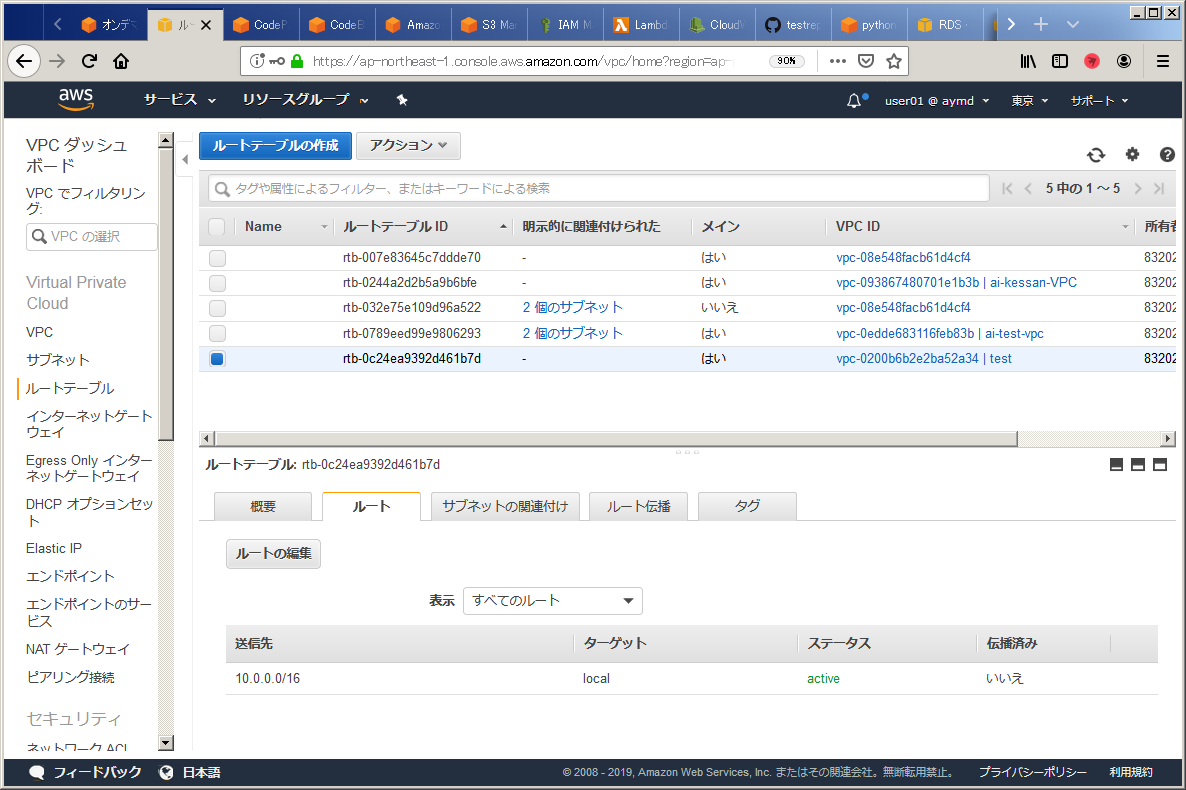Open the Firefox hamburger menu
1186x790 pixels.
click(1163, 61)
